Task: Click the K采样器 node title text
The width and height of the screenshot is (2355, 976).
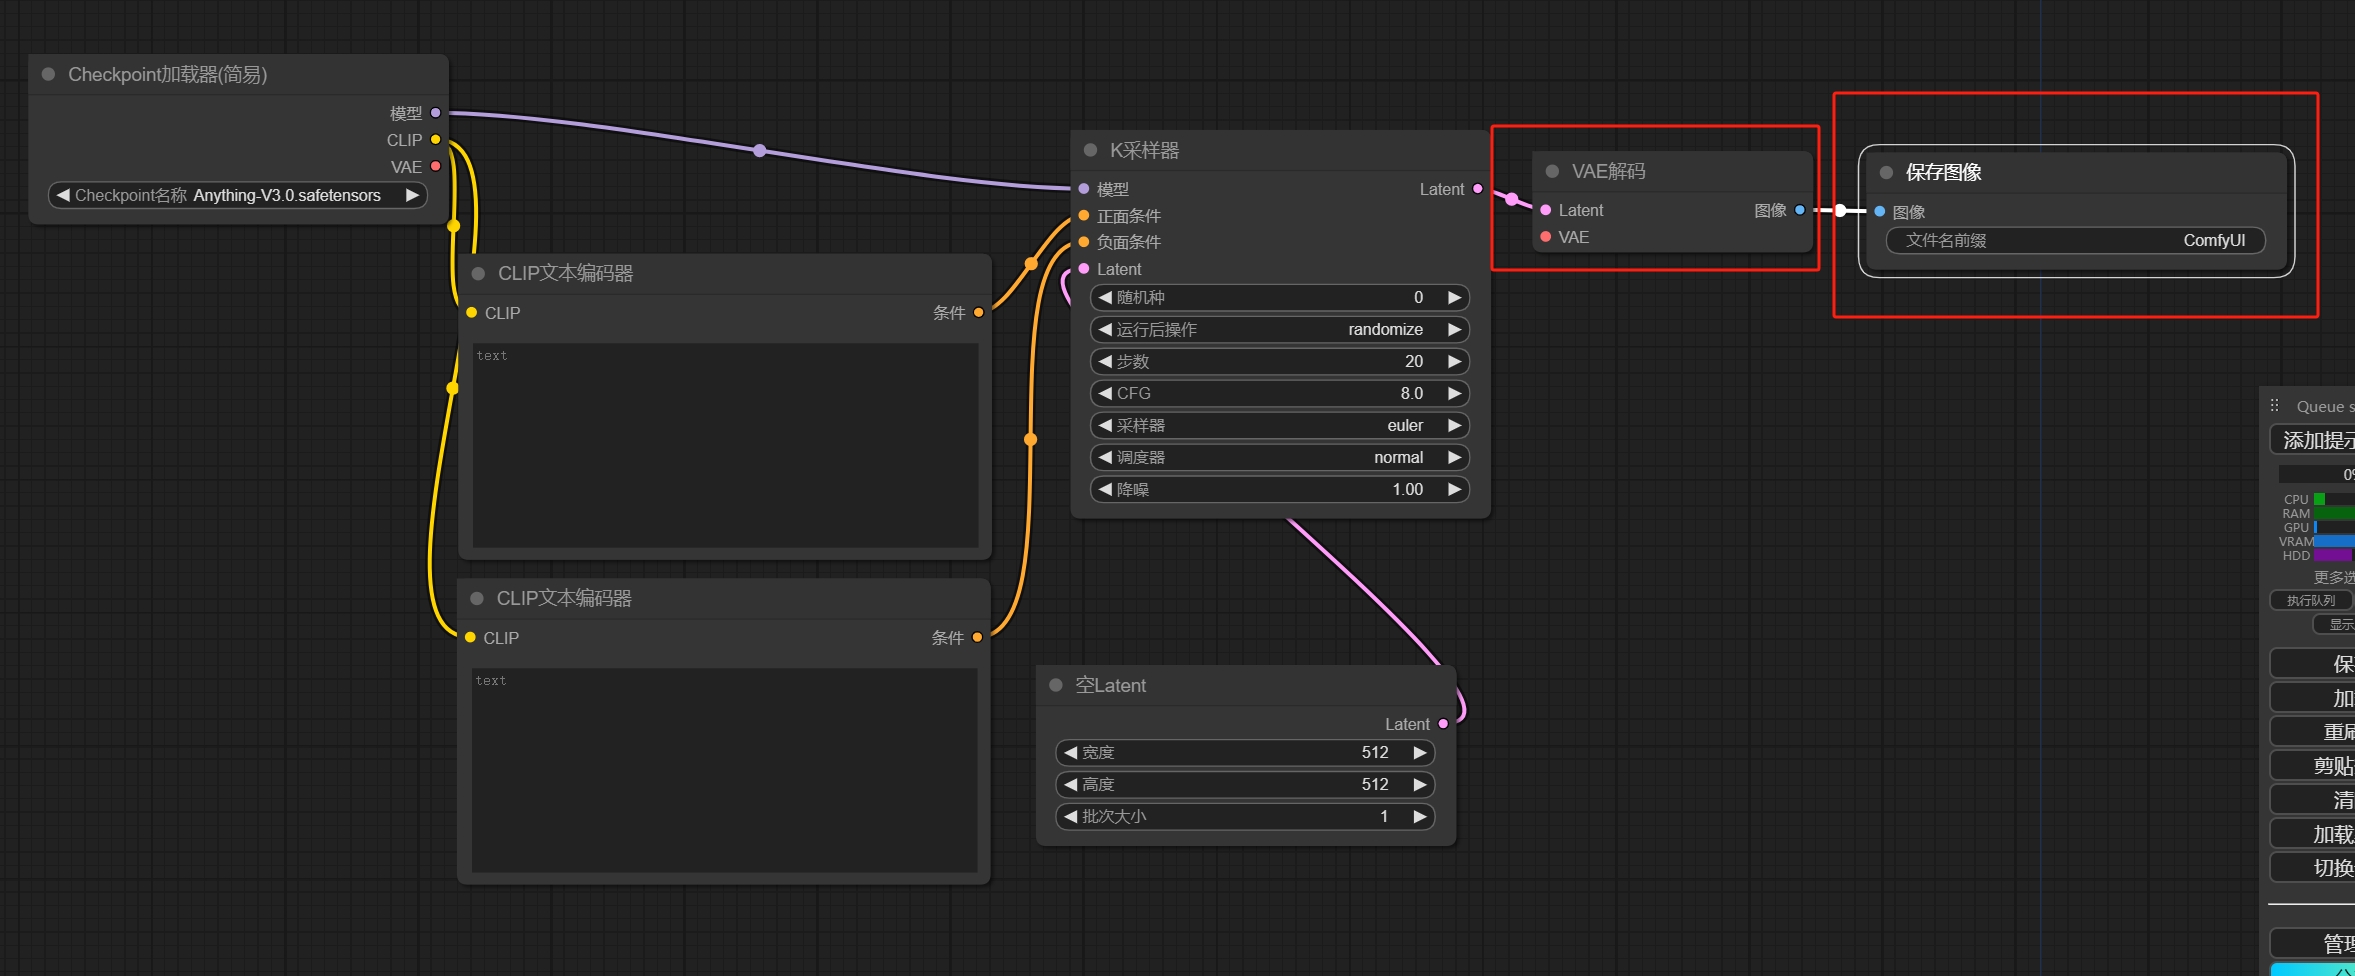Action: [x=1144, y=150]
